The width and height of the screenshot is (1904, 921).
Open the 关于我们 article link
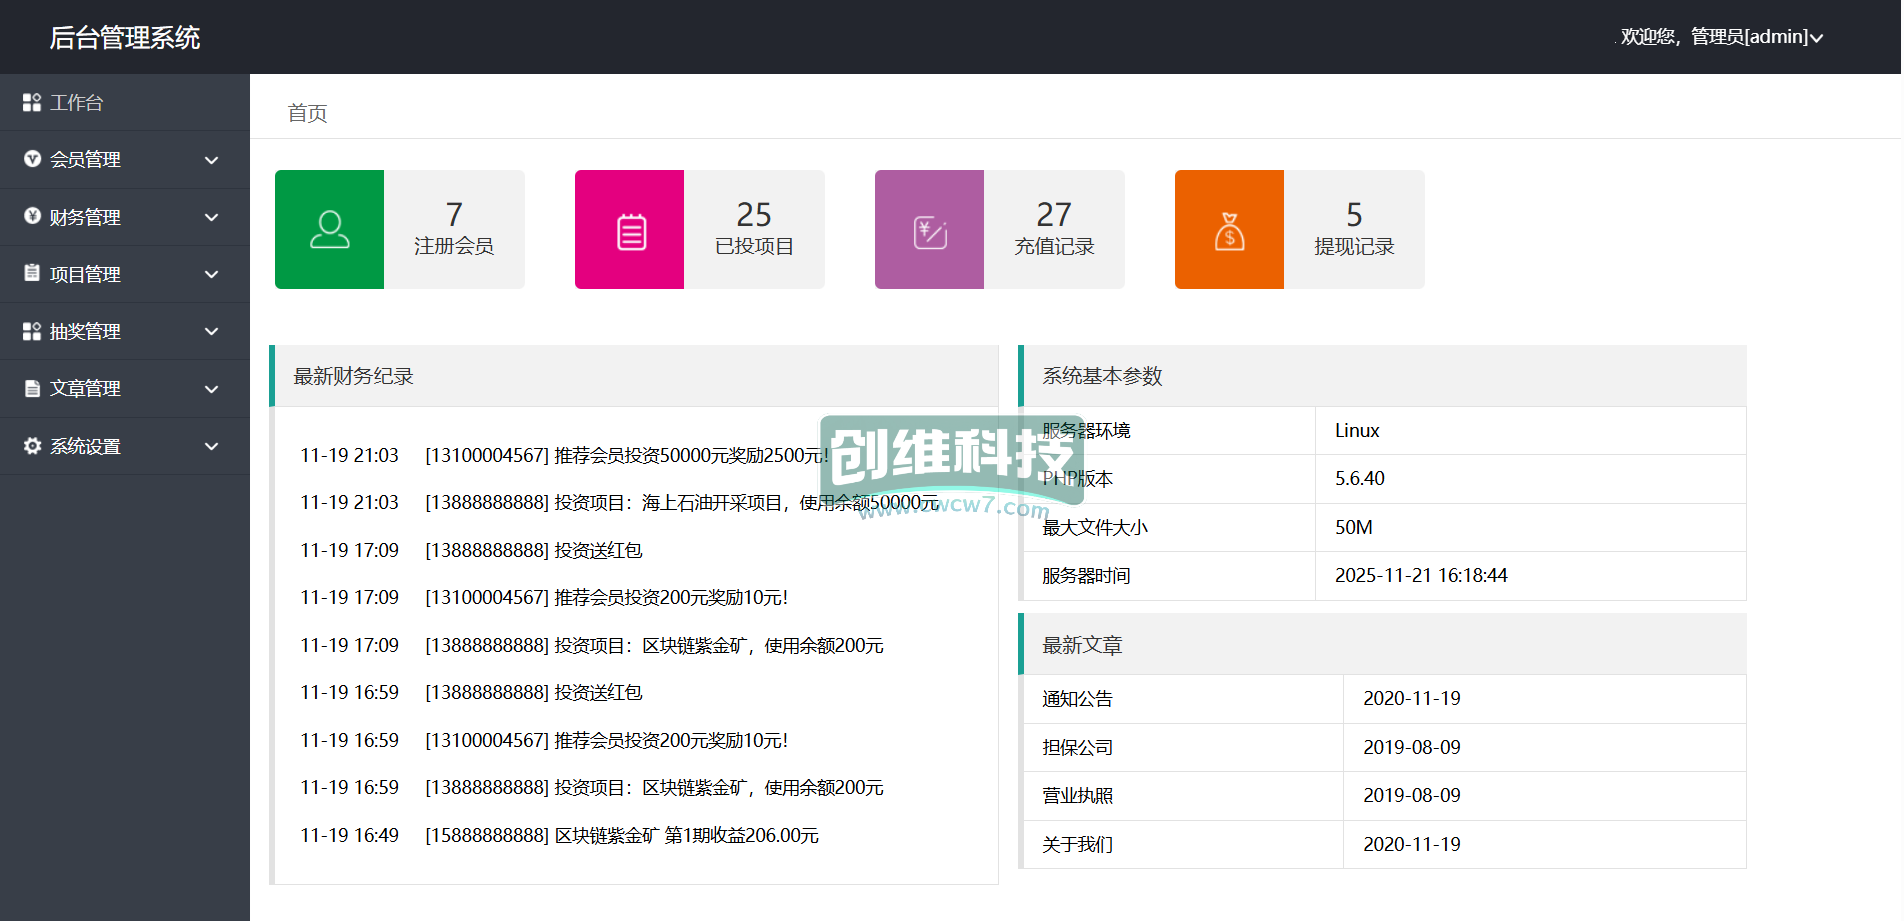pos(1077,845)
